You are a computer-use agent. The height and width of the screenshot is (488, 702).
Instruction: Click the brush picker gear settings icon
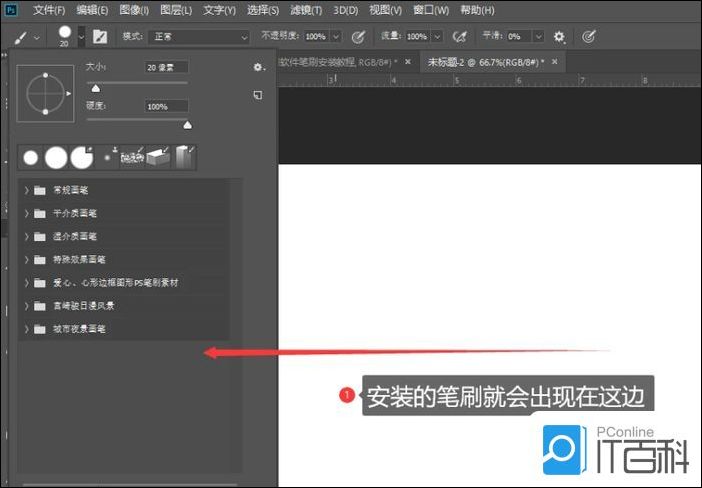point(258,67)
